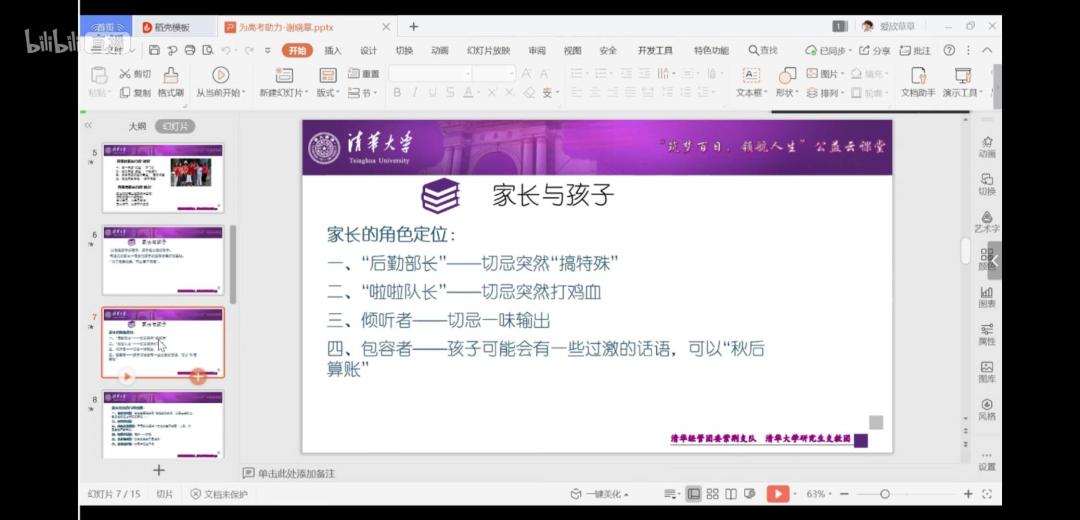The image size is (1080, 520).
Task: Click One-click Beautify (一键美化) in status bar
Action: 599,494
